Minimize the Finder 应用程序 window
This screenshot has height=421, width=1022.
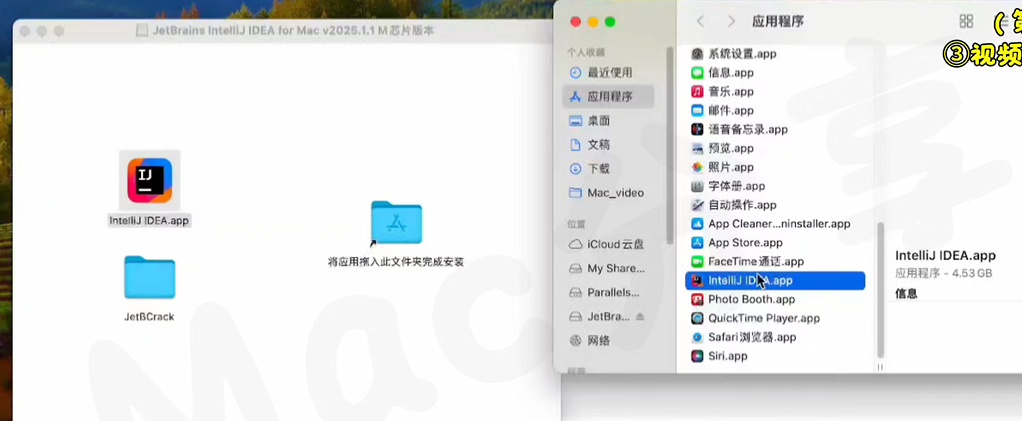(592, 22)
